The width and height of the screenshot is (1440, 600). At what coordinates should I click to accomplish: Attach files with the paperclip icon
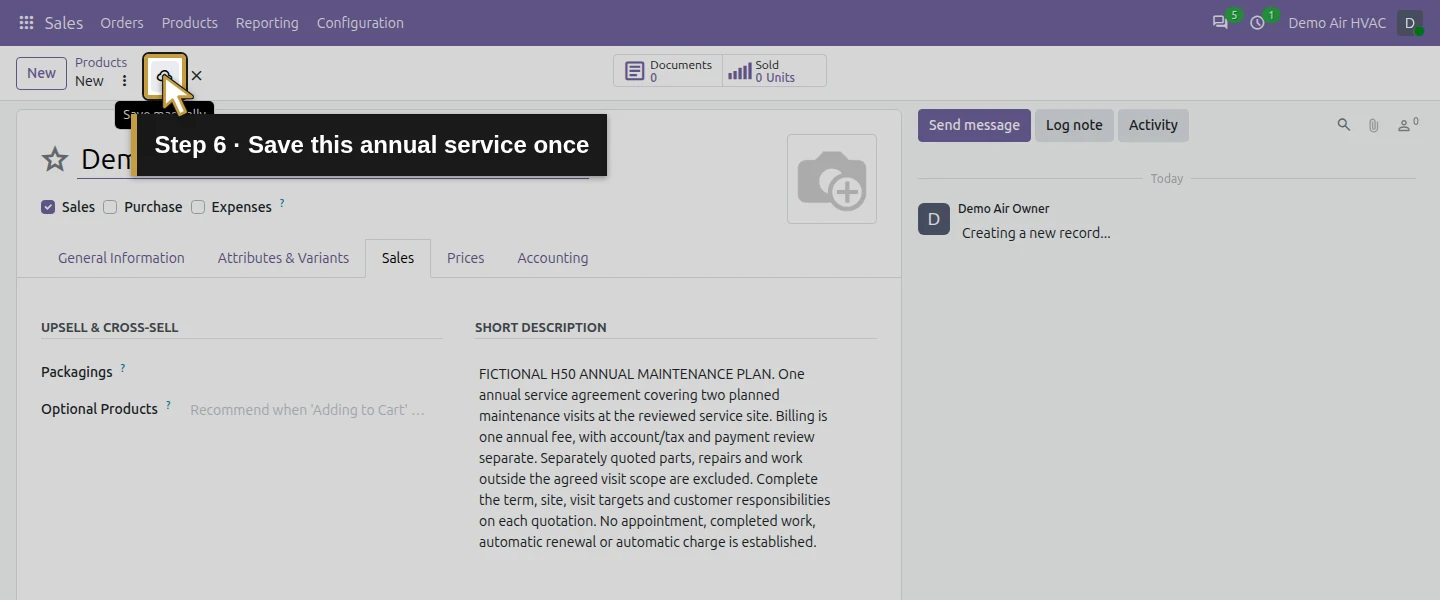click(x=1374, y=125)
